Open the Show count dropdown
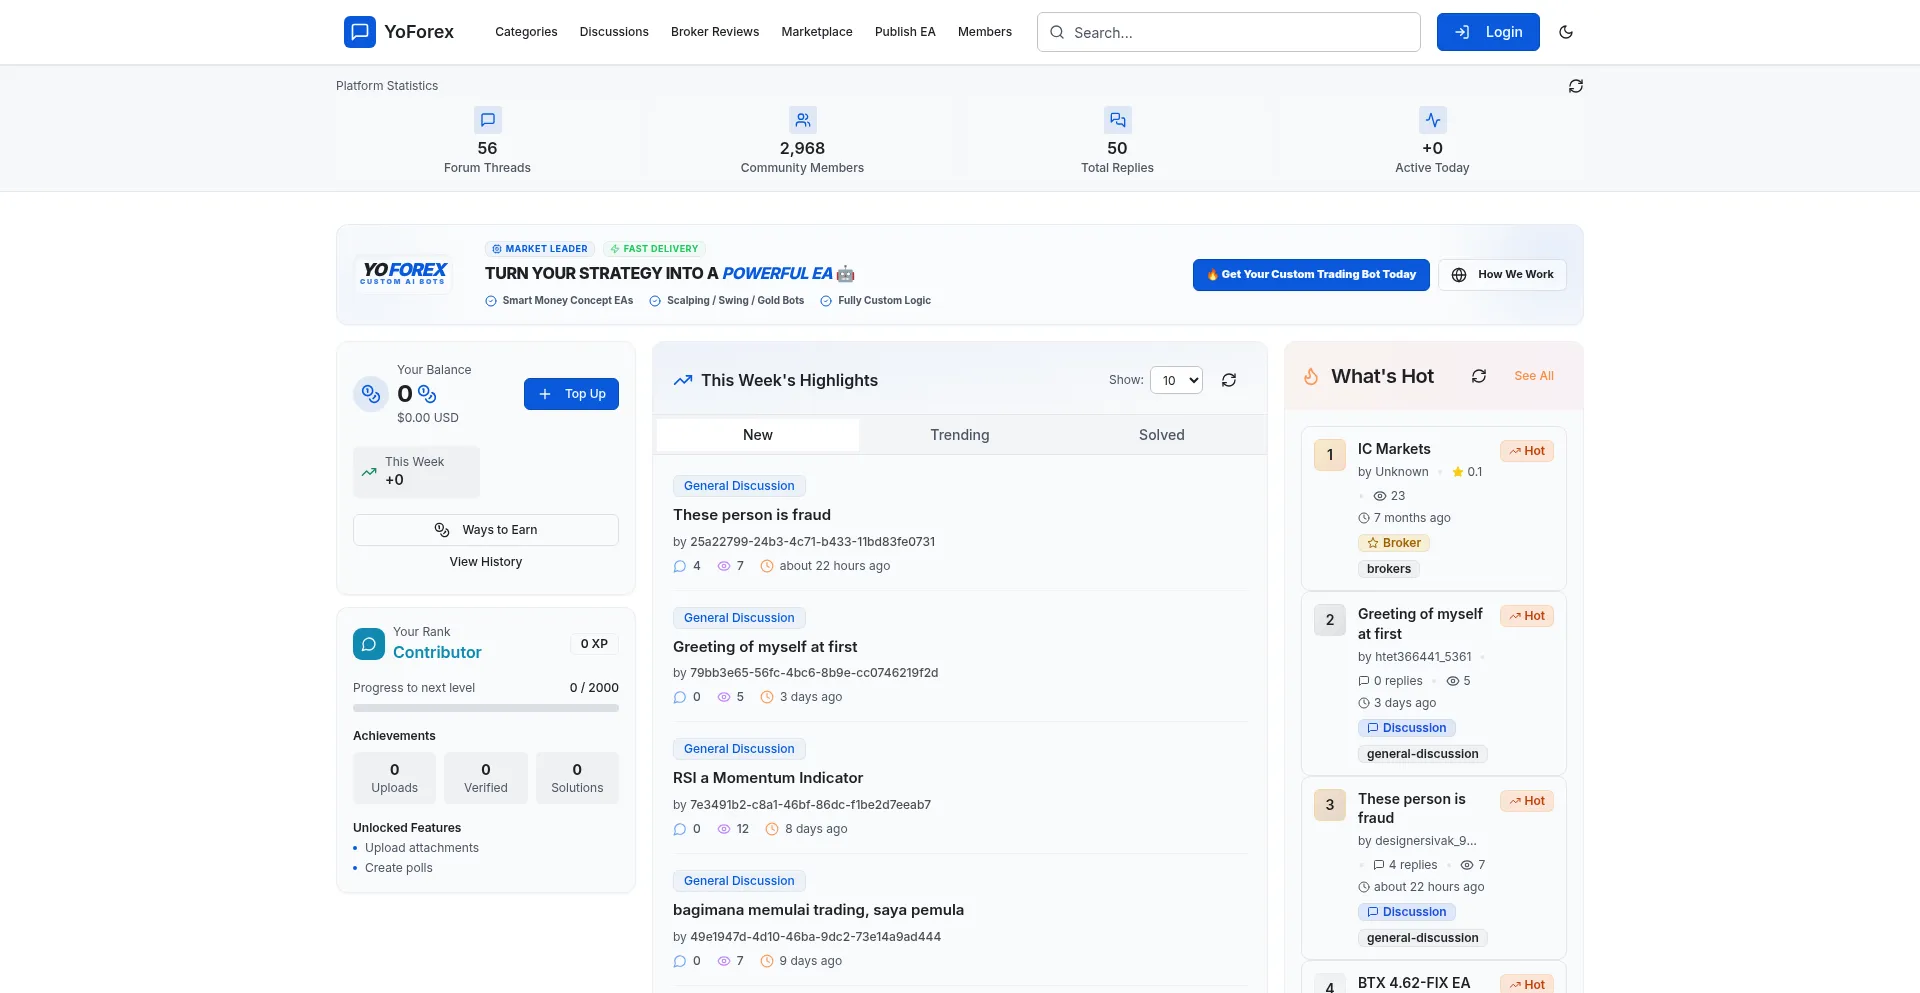The image size is (1920, 993). click(1176, 380)
